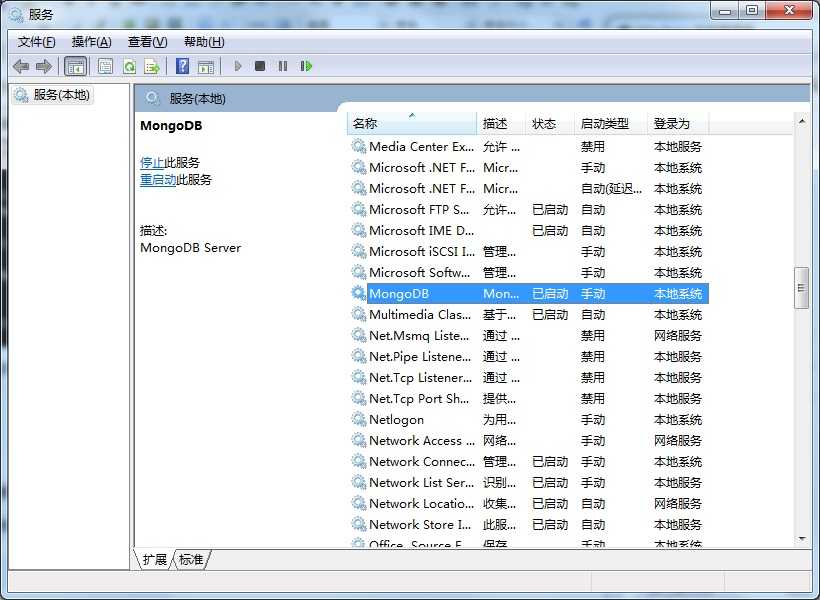Image resolution: width=820 pixels, height=600 pixels.
Task: Click the gear icon beside MongoDB row
Action: point(359,293)
